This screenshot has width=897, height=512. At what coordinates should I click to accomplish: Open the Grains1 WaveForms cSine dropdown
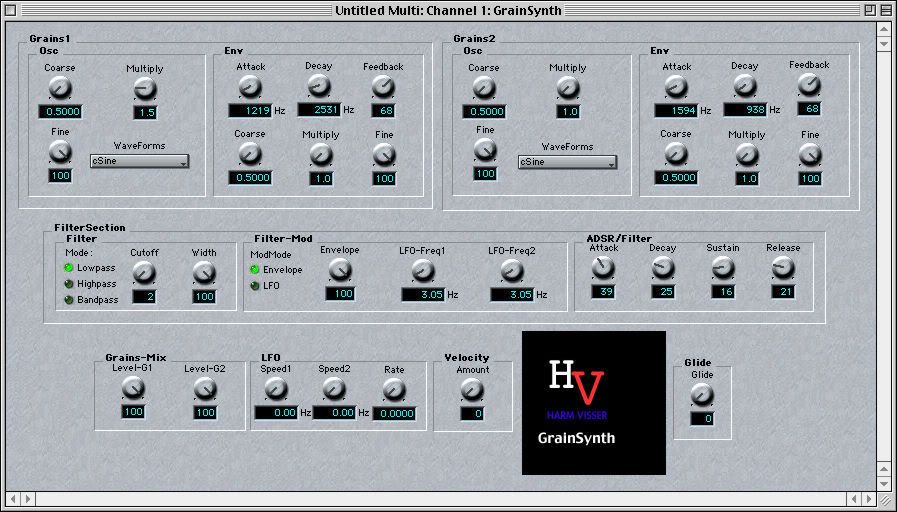[140, 161]
